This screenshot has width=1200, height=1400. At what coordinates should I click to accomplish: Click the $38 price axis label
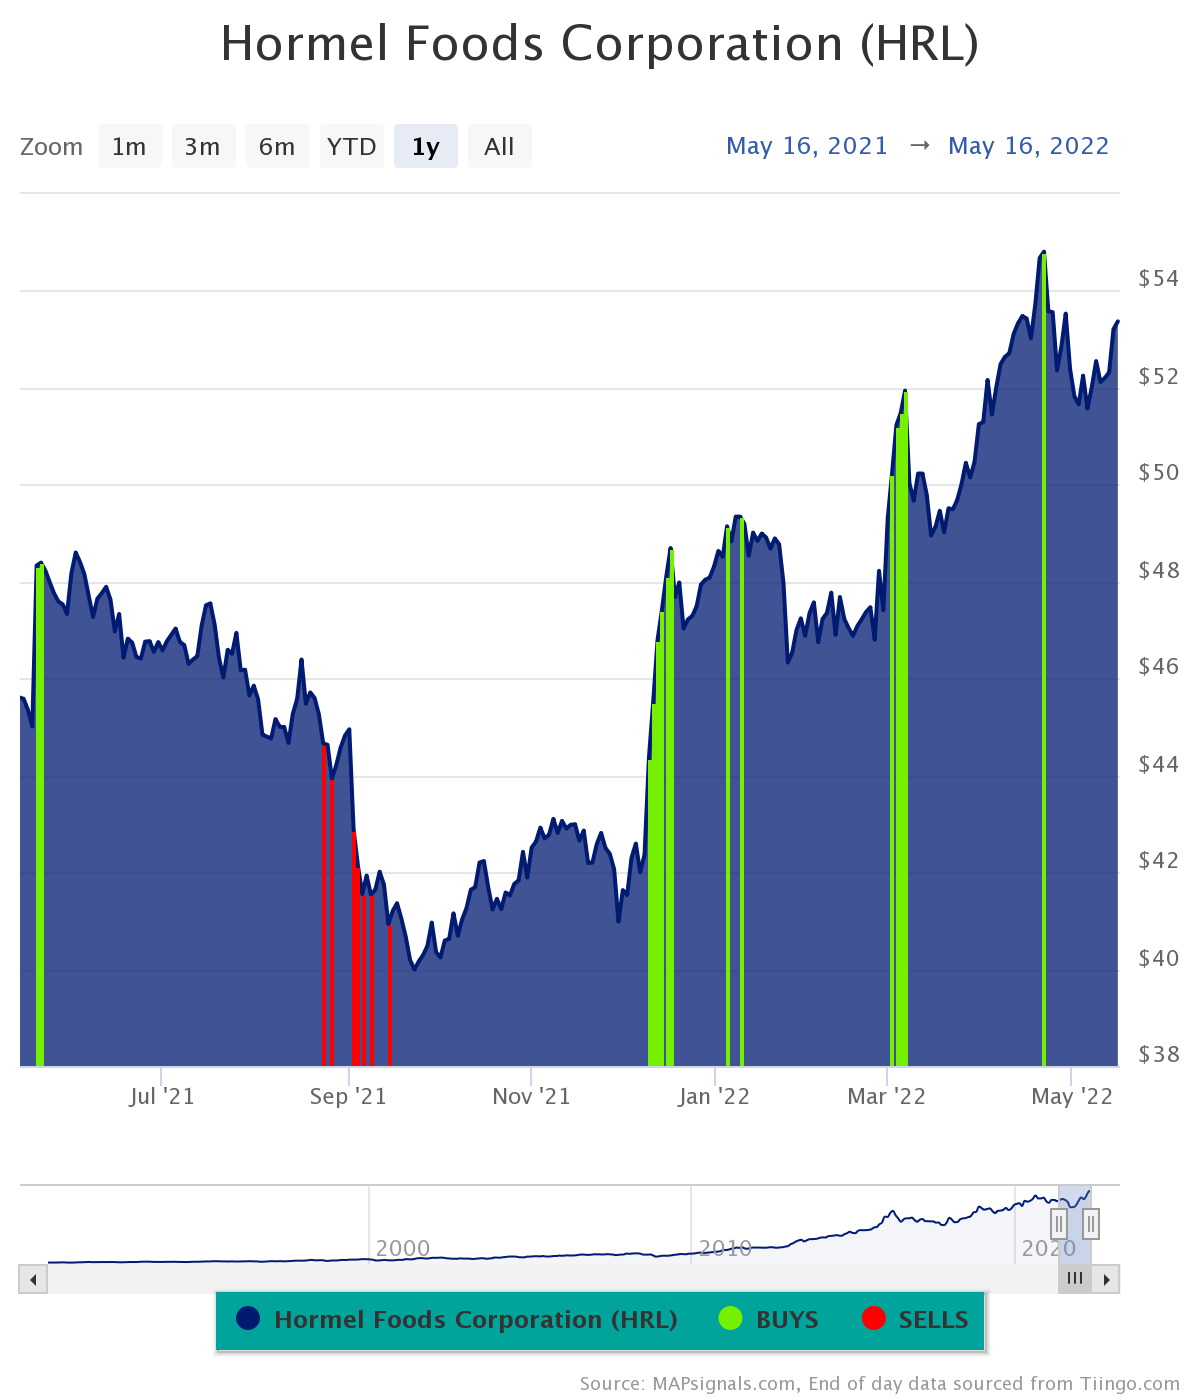click(x=1159, y=1054)
